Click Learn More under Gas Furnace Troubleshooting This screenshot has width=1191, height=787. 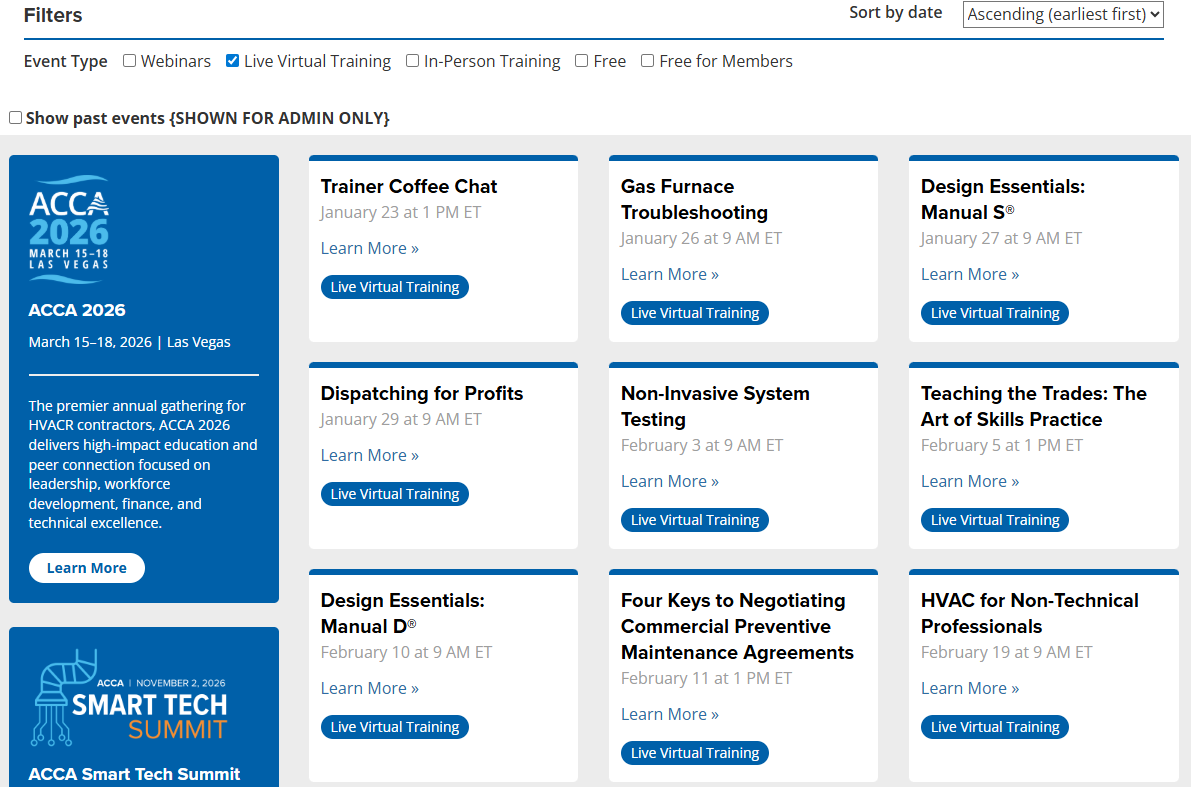[x=670, y=274]
